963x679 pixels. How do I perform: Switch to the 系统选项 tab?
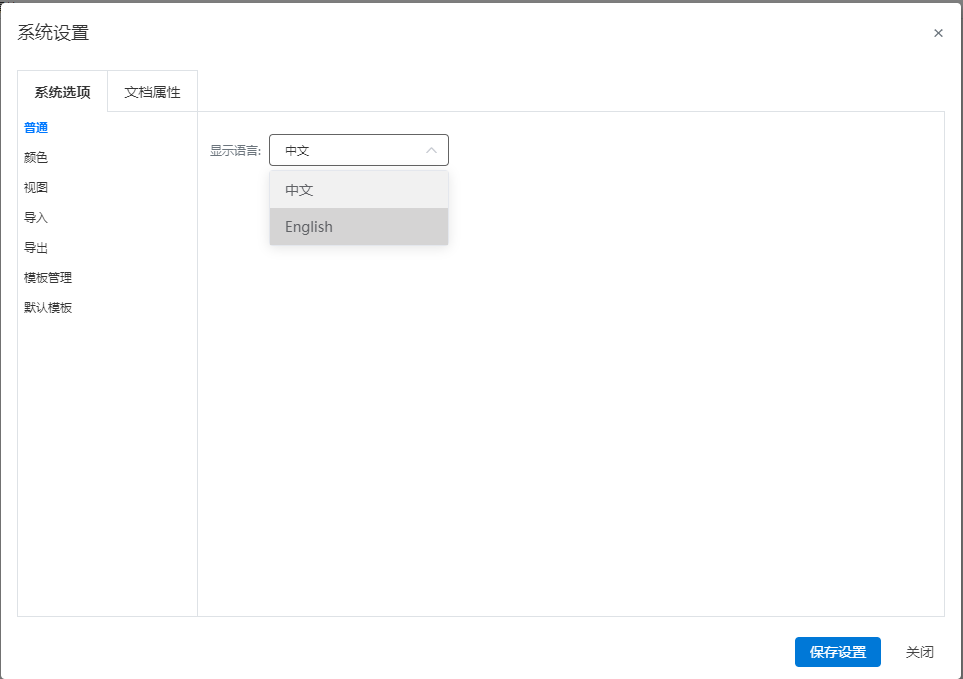click(63, 92)
